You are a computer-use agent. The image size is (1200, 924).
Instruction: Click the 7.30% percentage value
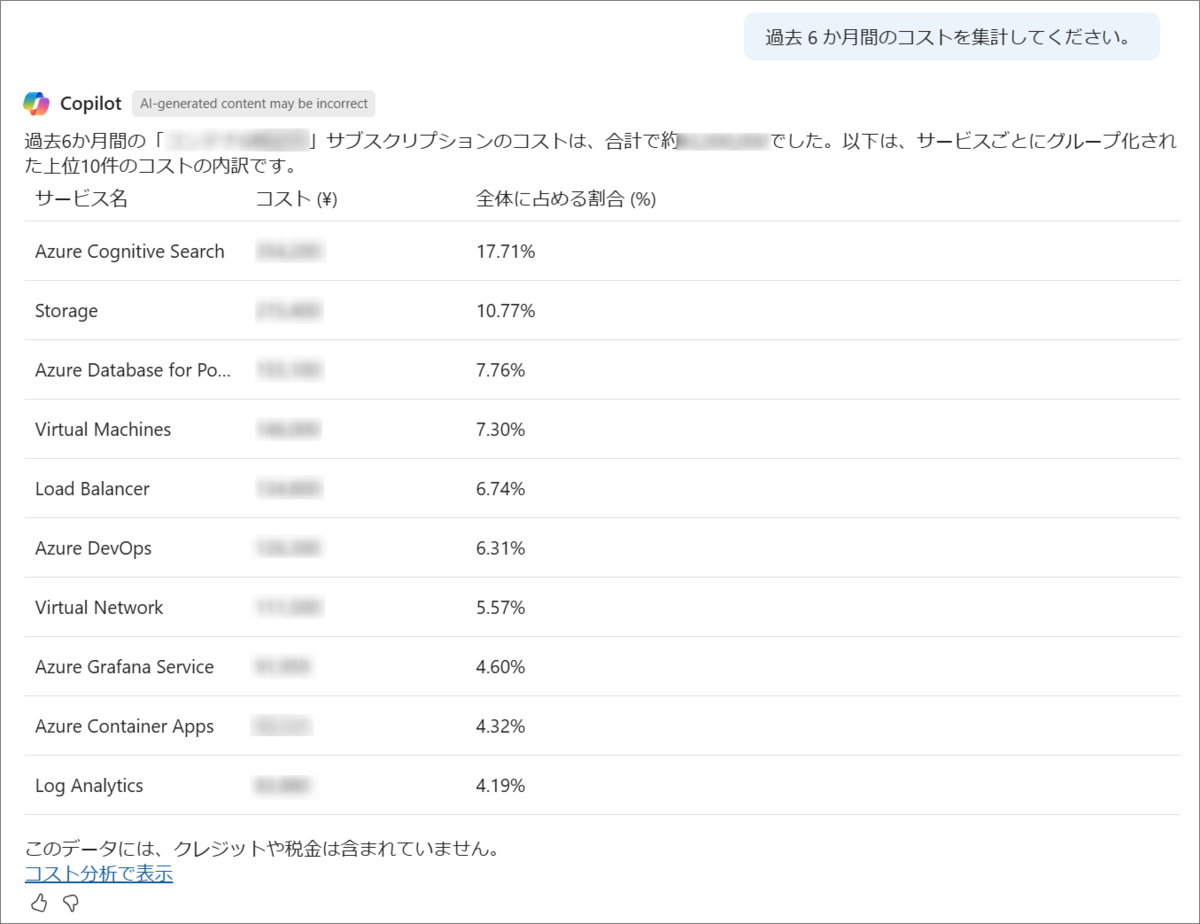tap(501, 430)
